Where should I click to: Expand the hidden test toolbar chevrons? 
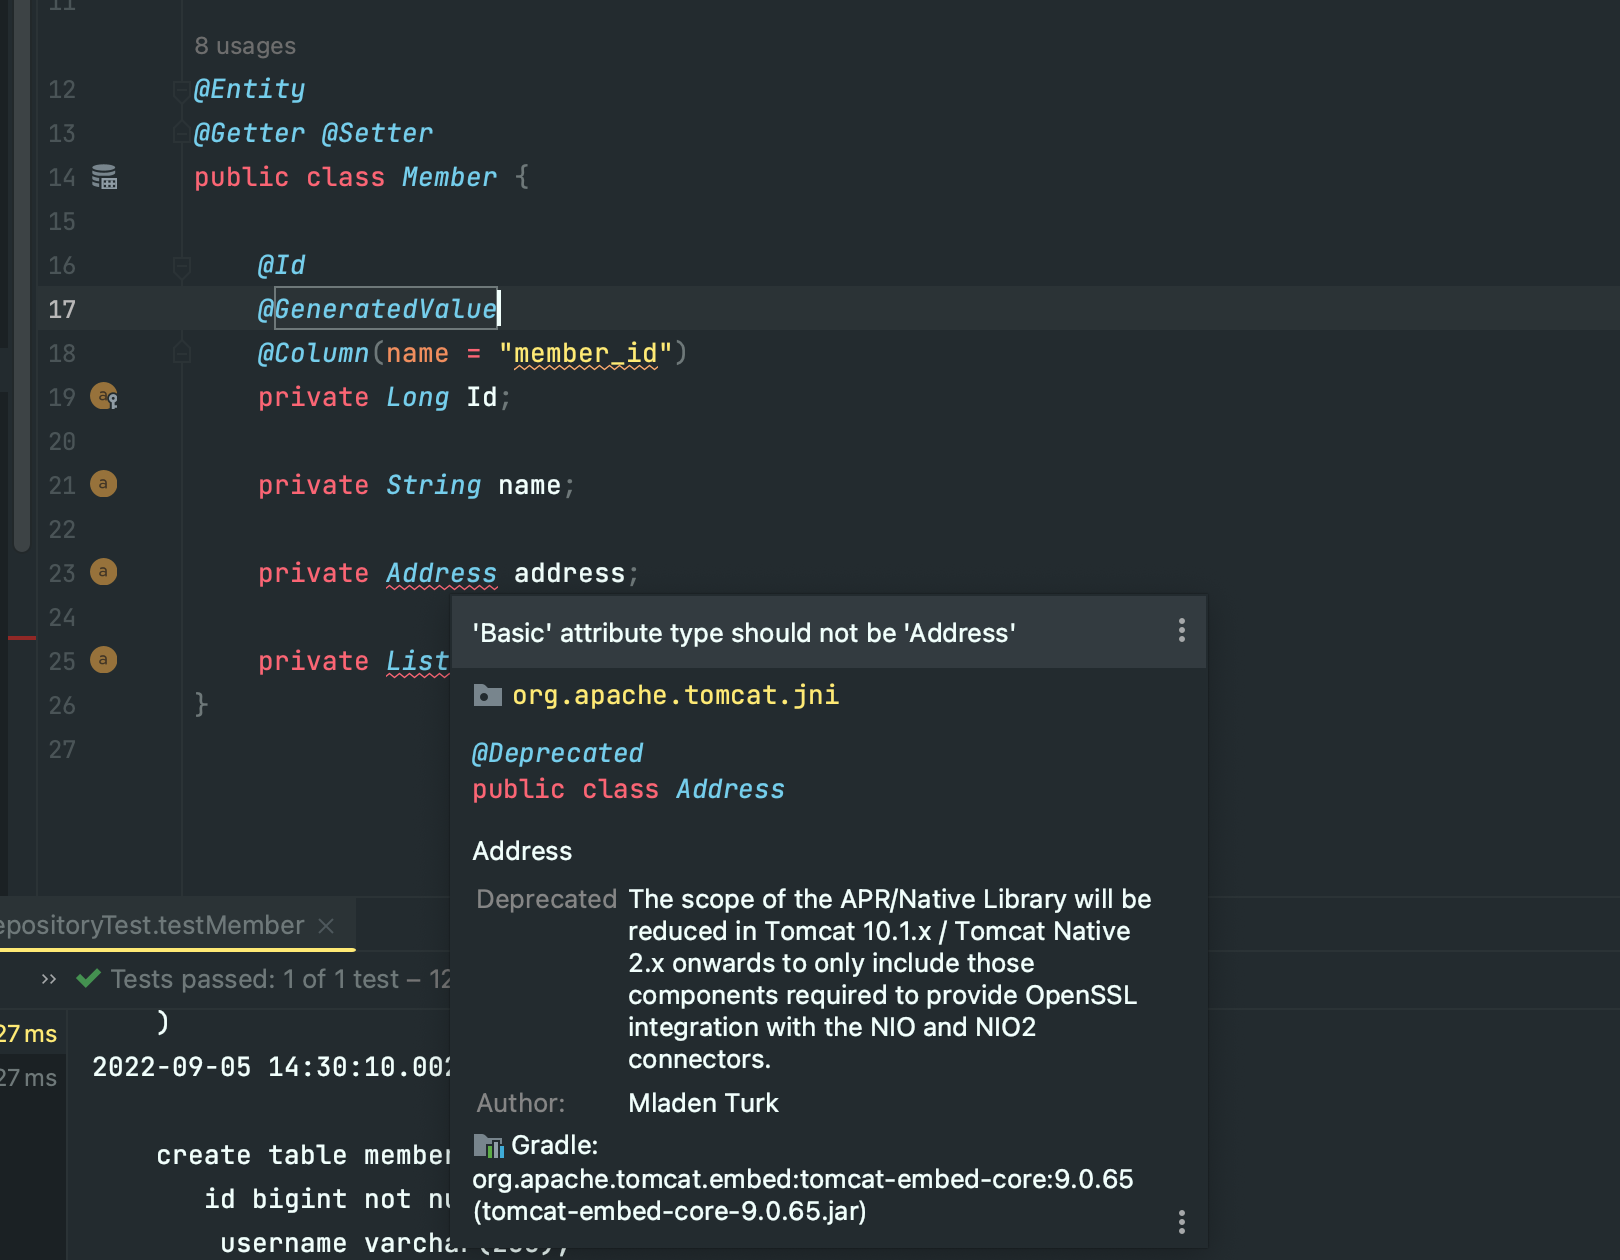[48, 979]
